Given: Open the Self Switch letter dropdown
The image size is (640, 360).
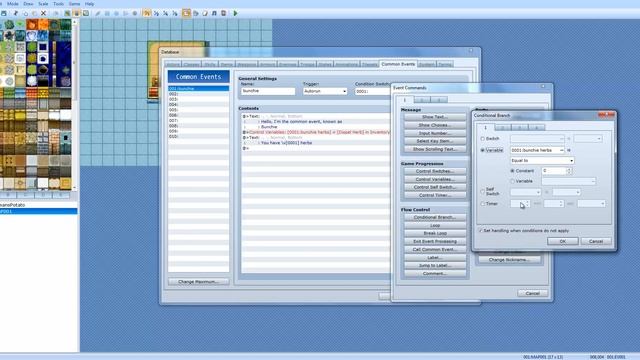Looking at the screenshot, I should pos(526,192).
